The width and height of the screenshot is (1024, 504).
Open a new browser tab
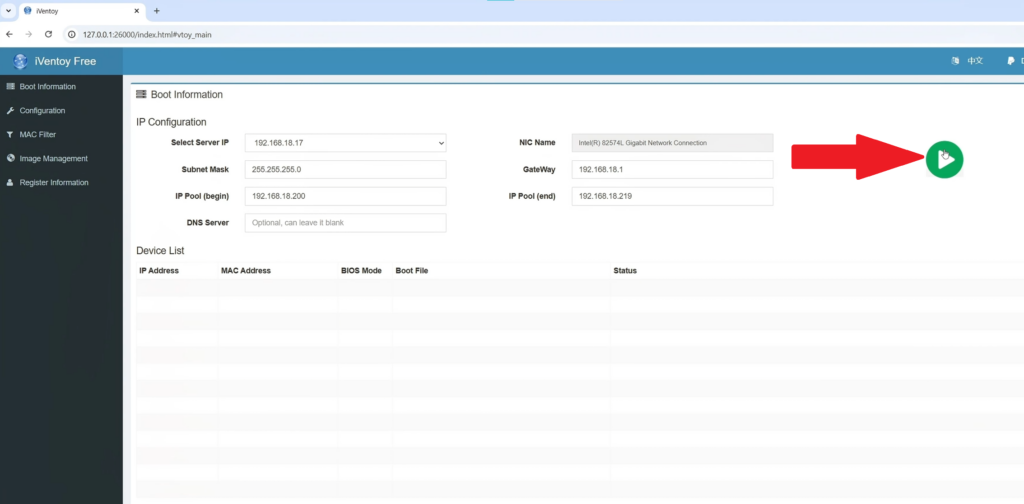(x=156, y=11)
